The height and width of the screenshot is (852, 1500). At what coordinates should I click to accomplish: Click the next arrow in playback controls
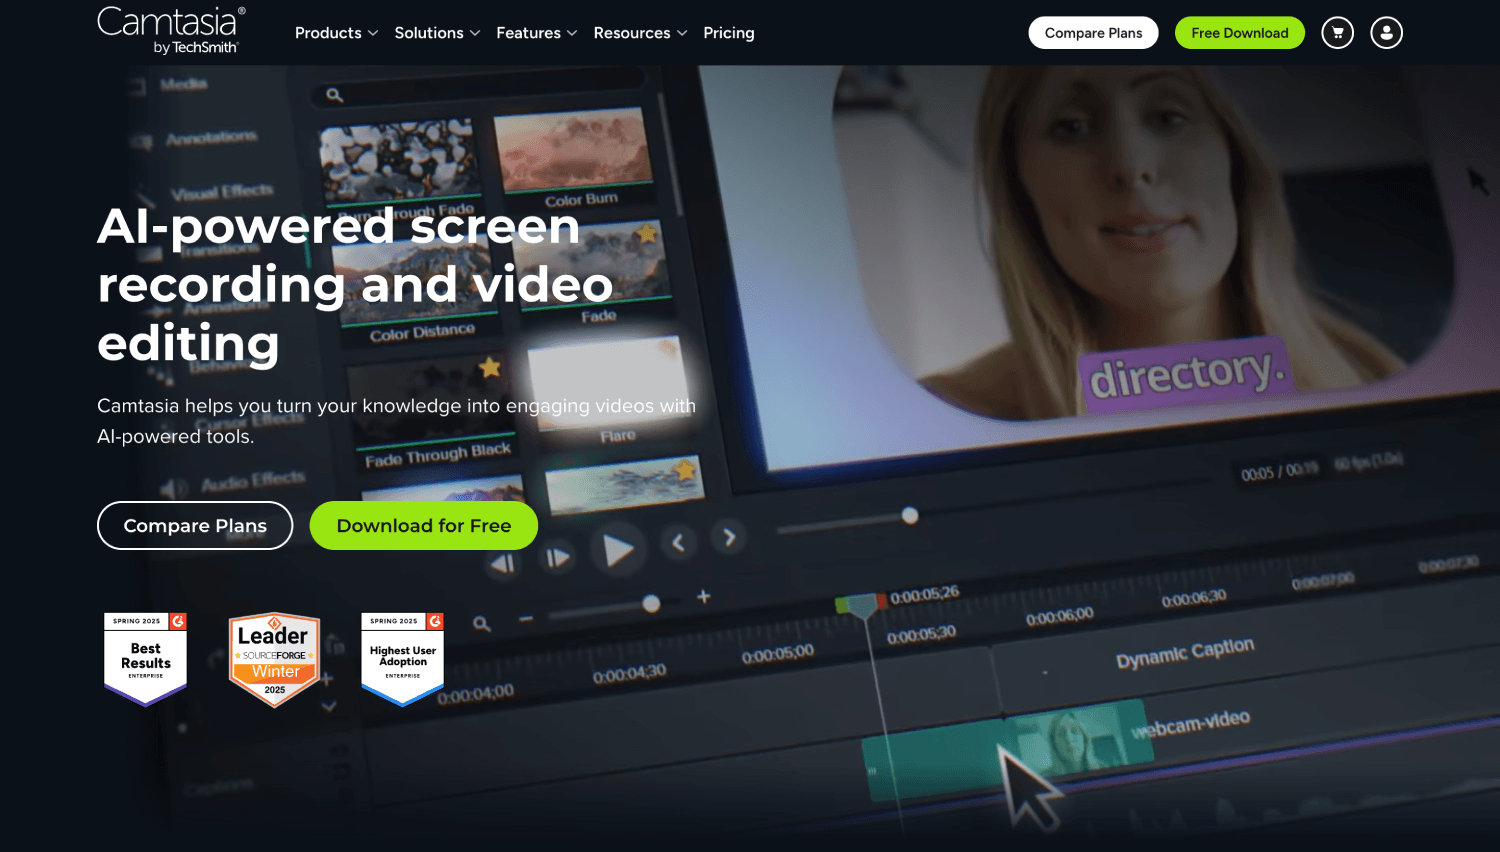pos(729,537)
